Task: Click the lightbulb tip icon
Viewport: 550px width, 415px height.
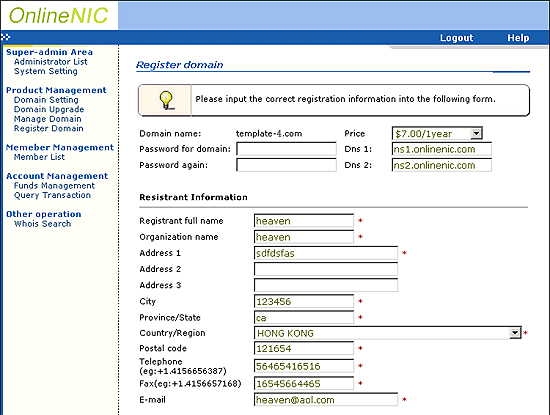Action: click(x=166, y=100)
